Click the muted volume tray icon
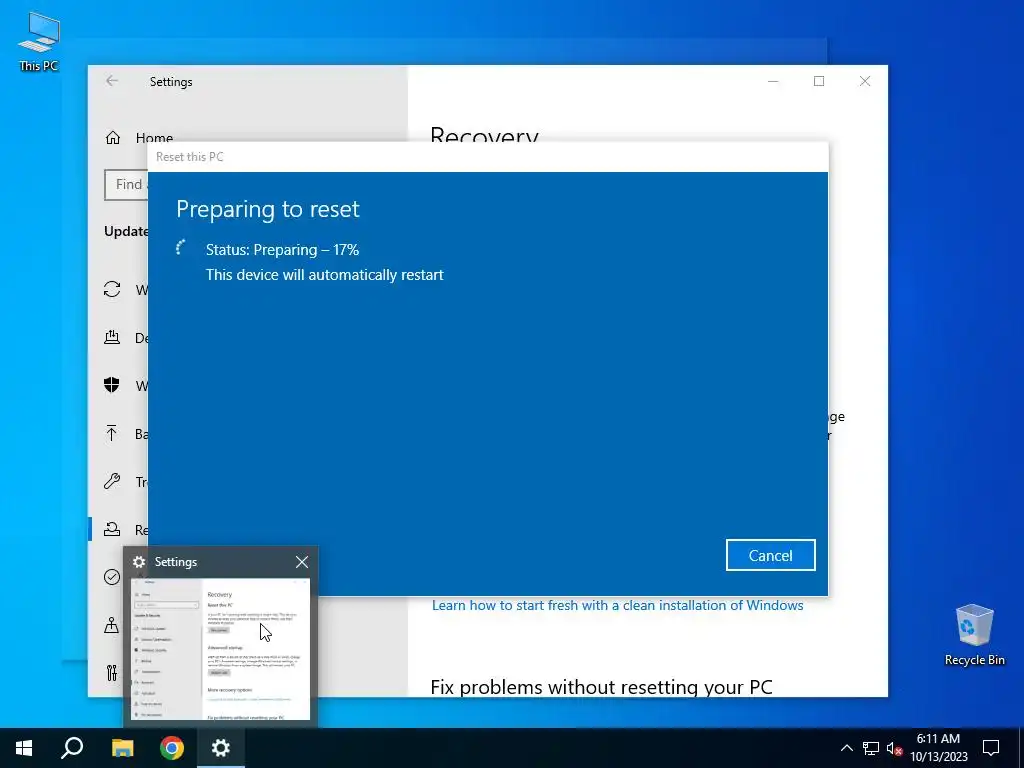Image resolution: width=1024 pixels, height=768 pixels. [894, 748]
